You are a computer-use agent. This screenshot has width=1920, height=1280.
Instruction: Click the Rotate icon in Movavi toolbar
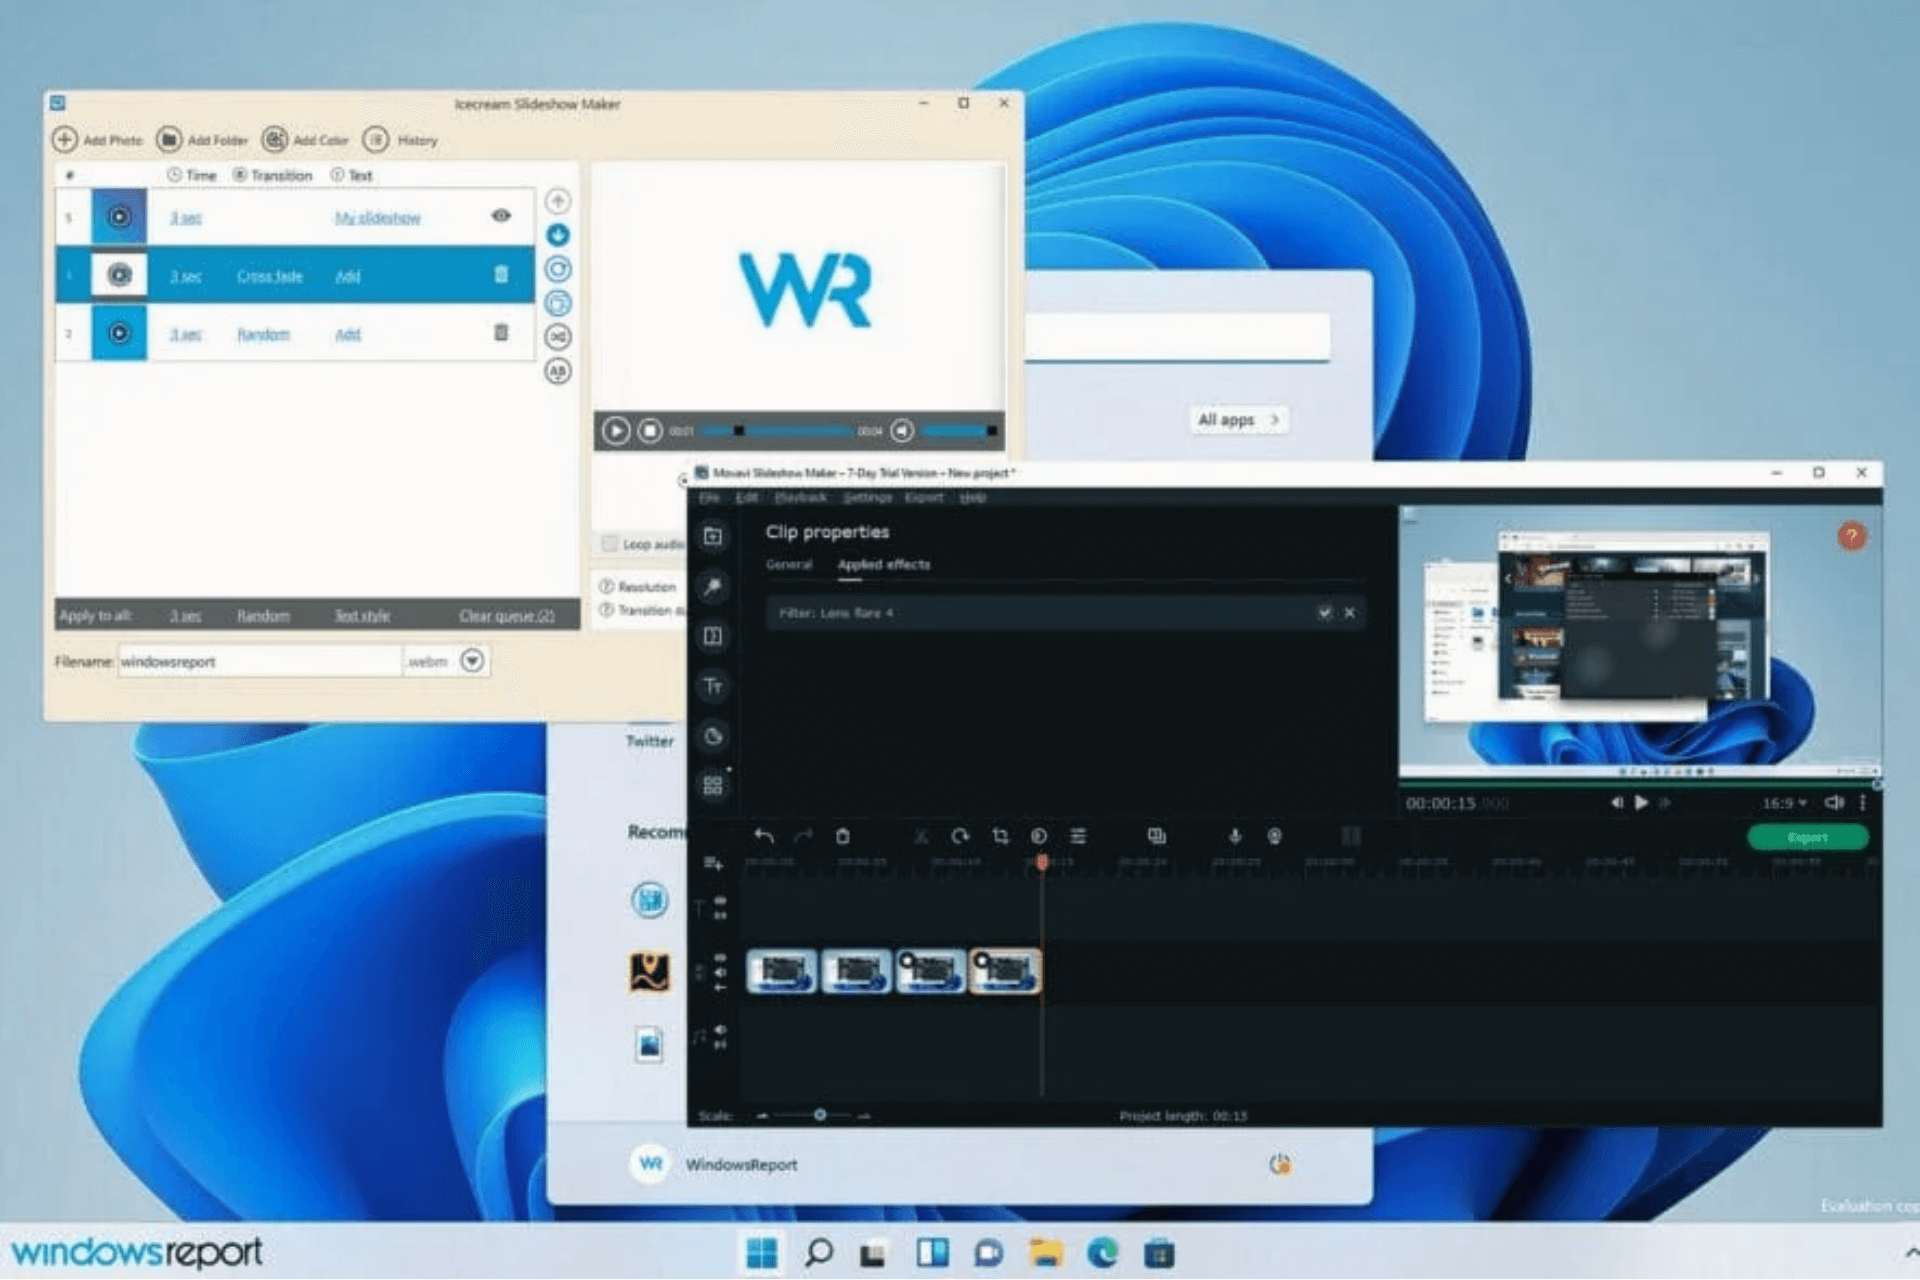960,836
